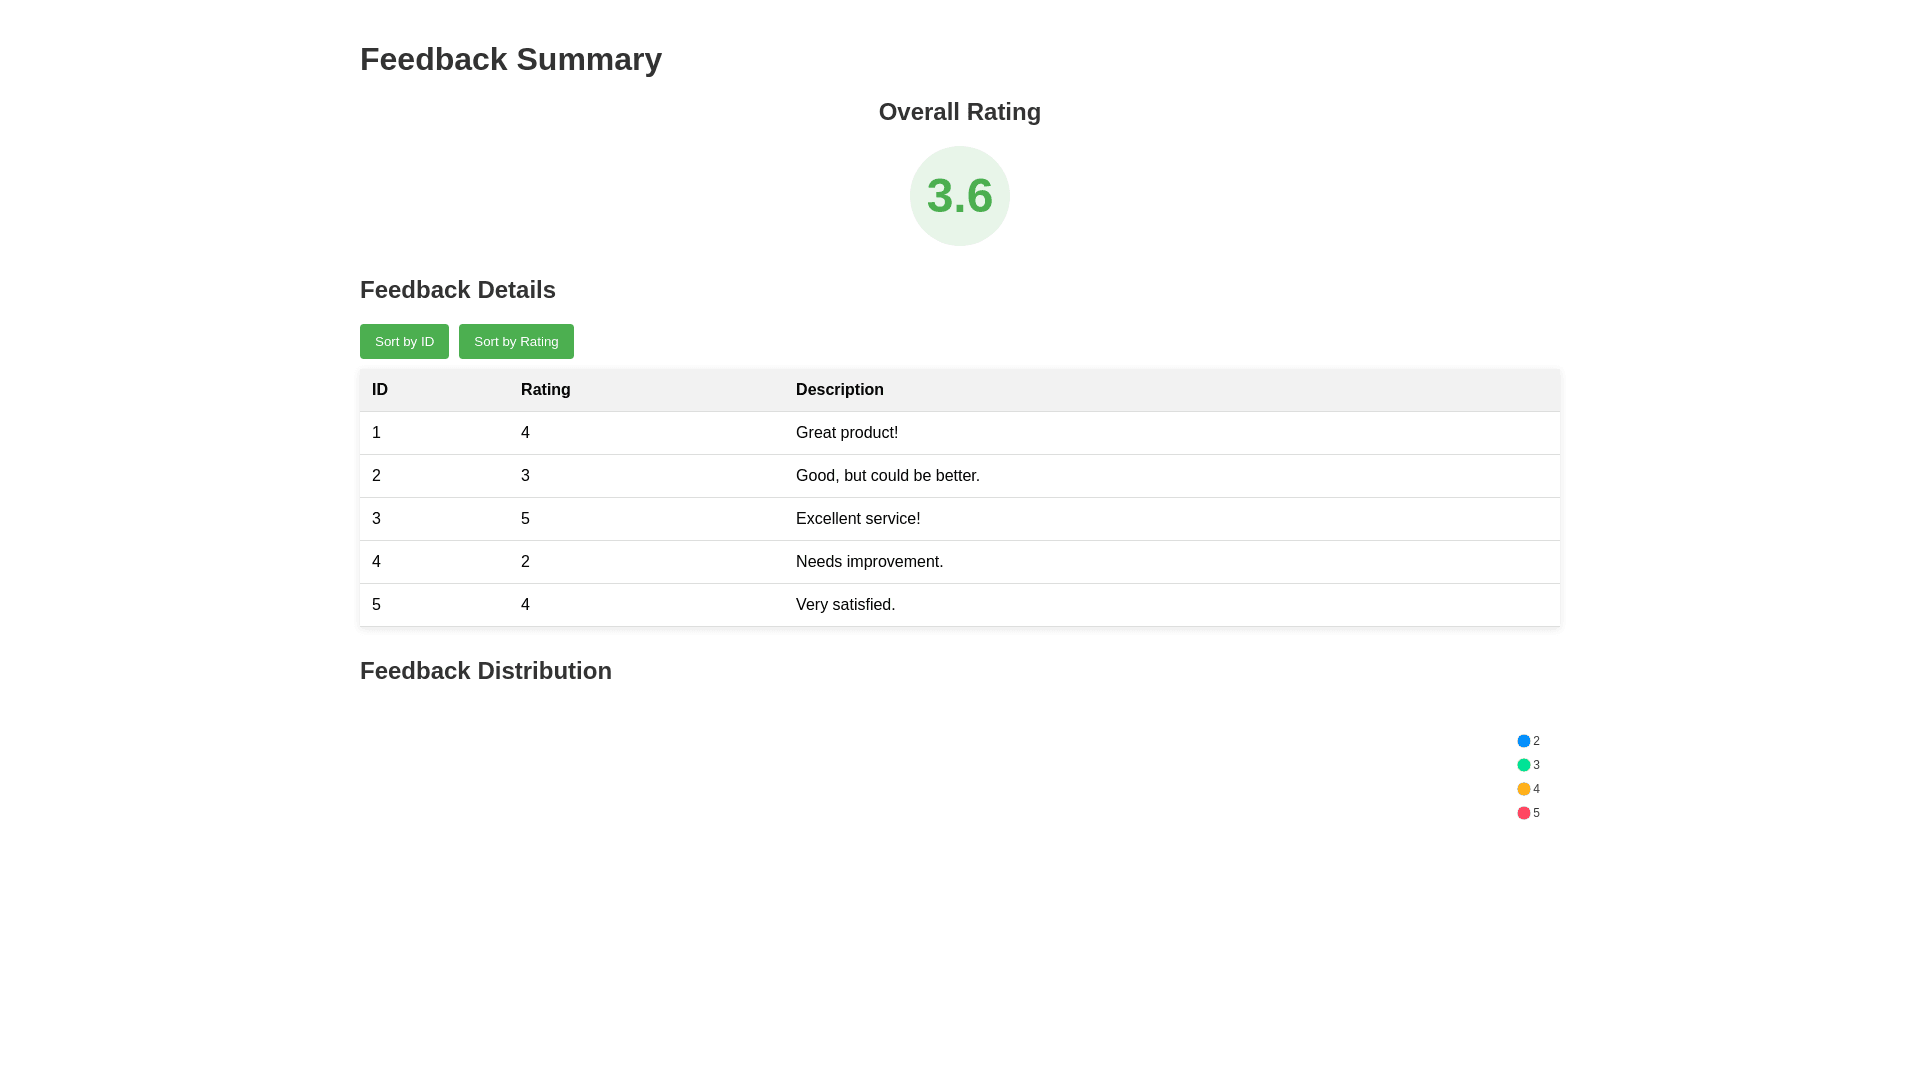This screenshot has height=1080, width=1920.
Task: Toggle the orange legend marker for rating 4
Action: [1524, 789]
